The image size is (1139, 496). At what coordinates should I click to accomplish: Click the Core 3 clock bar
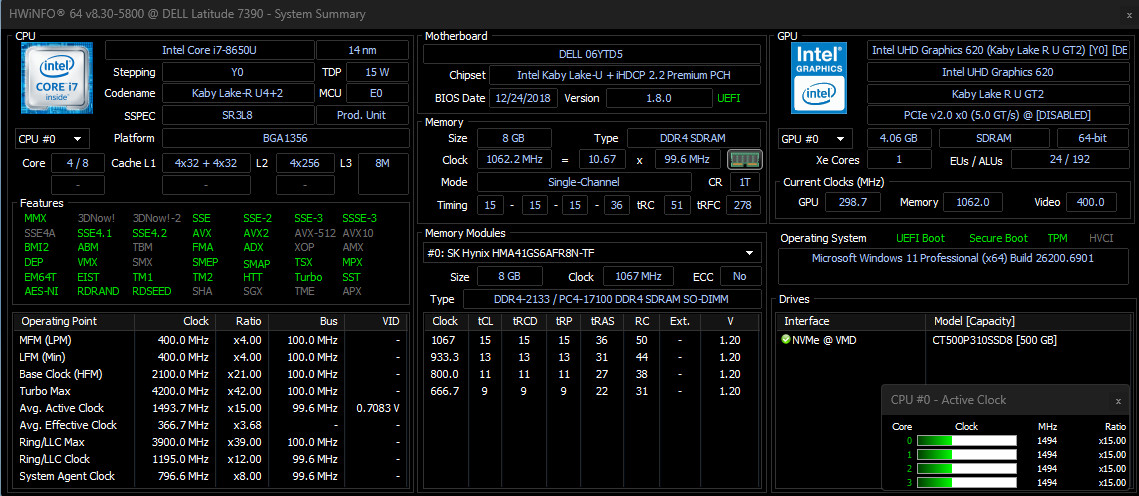coord(967,483)
